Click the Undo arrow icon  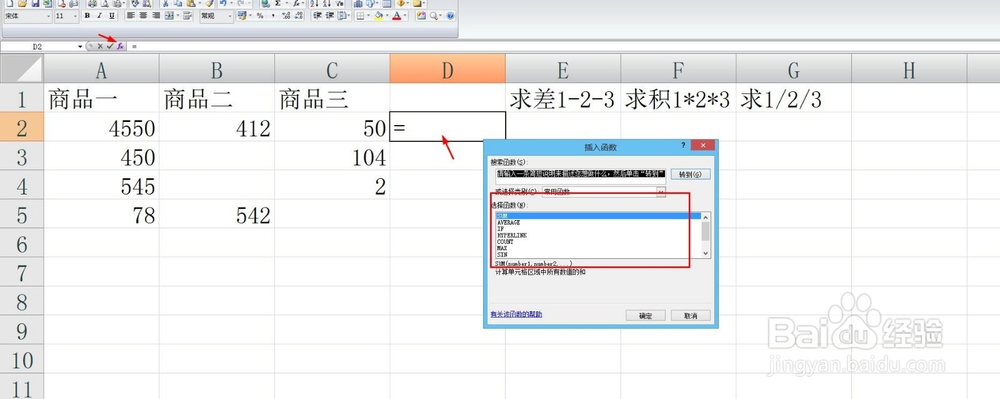coord(223,4)
